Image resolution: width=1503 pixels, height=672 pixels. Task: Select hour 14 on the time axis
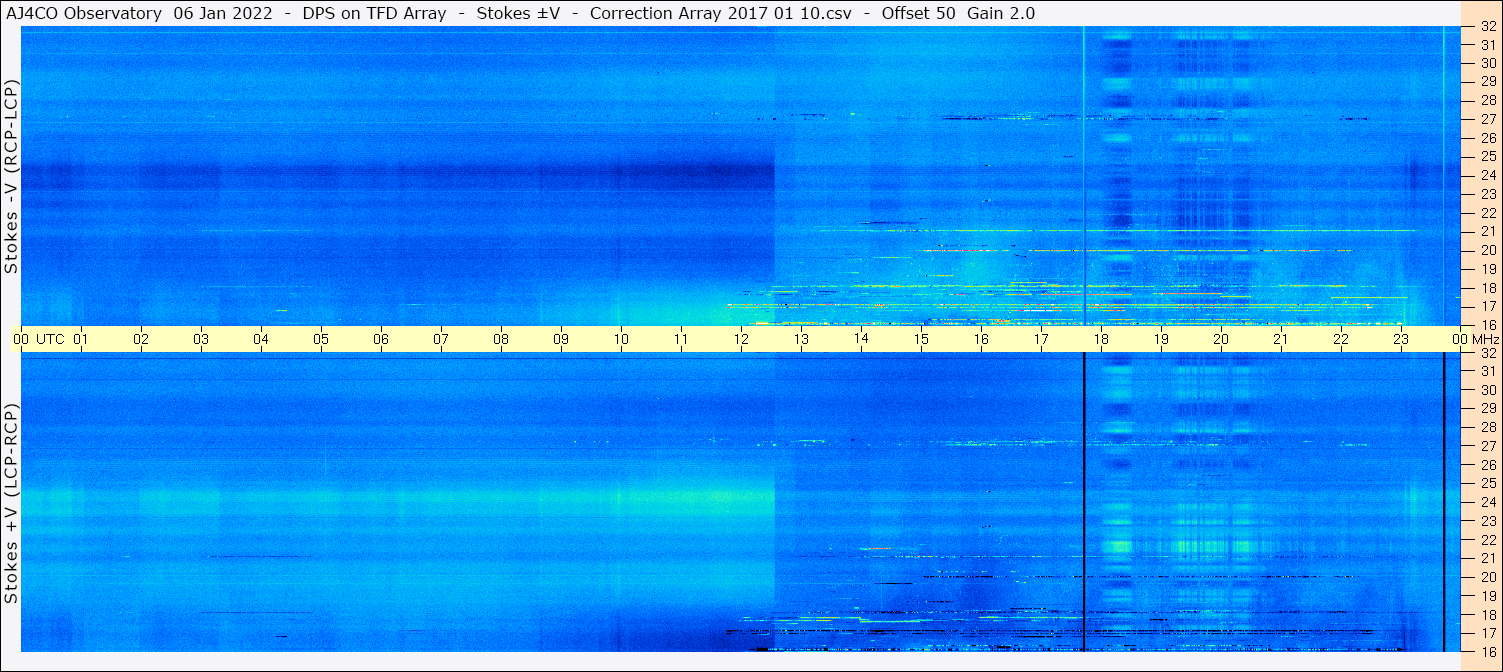861,339
